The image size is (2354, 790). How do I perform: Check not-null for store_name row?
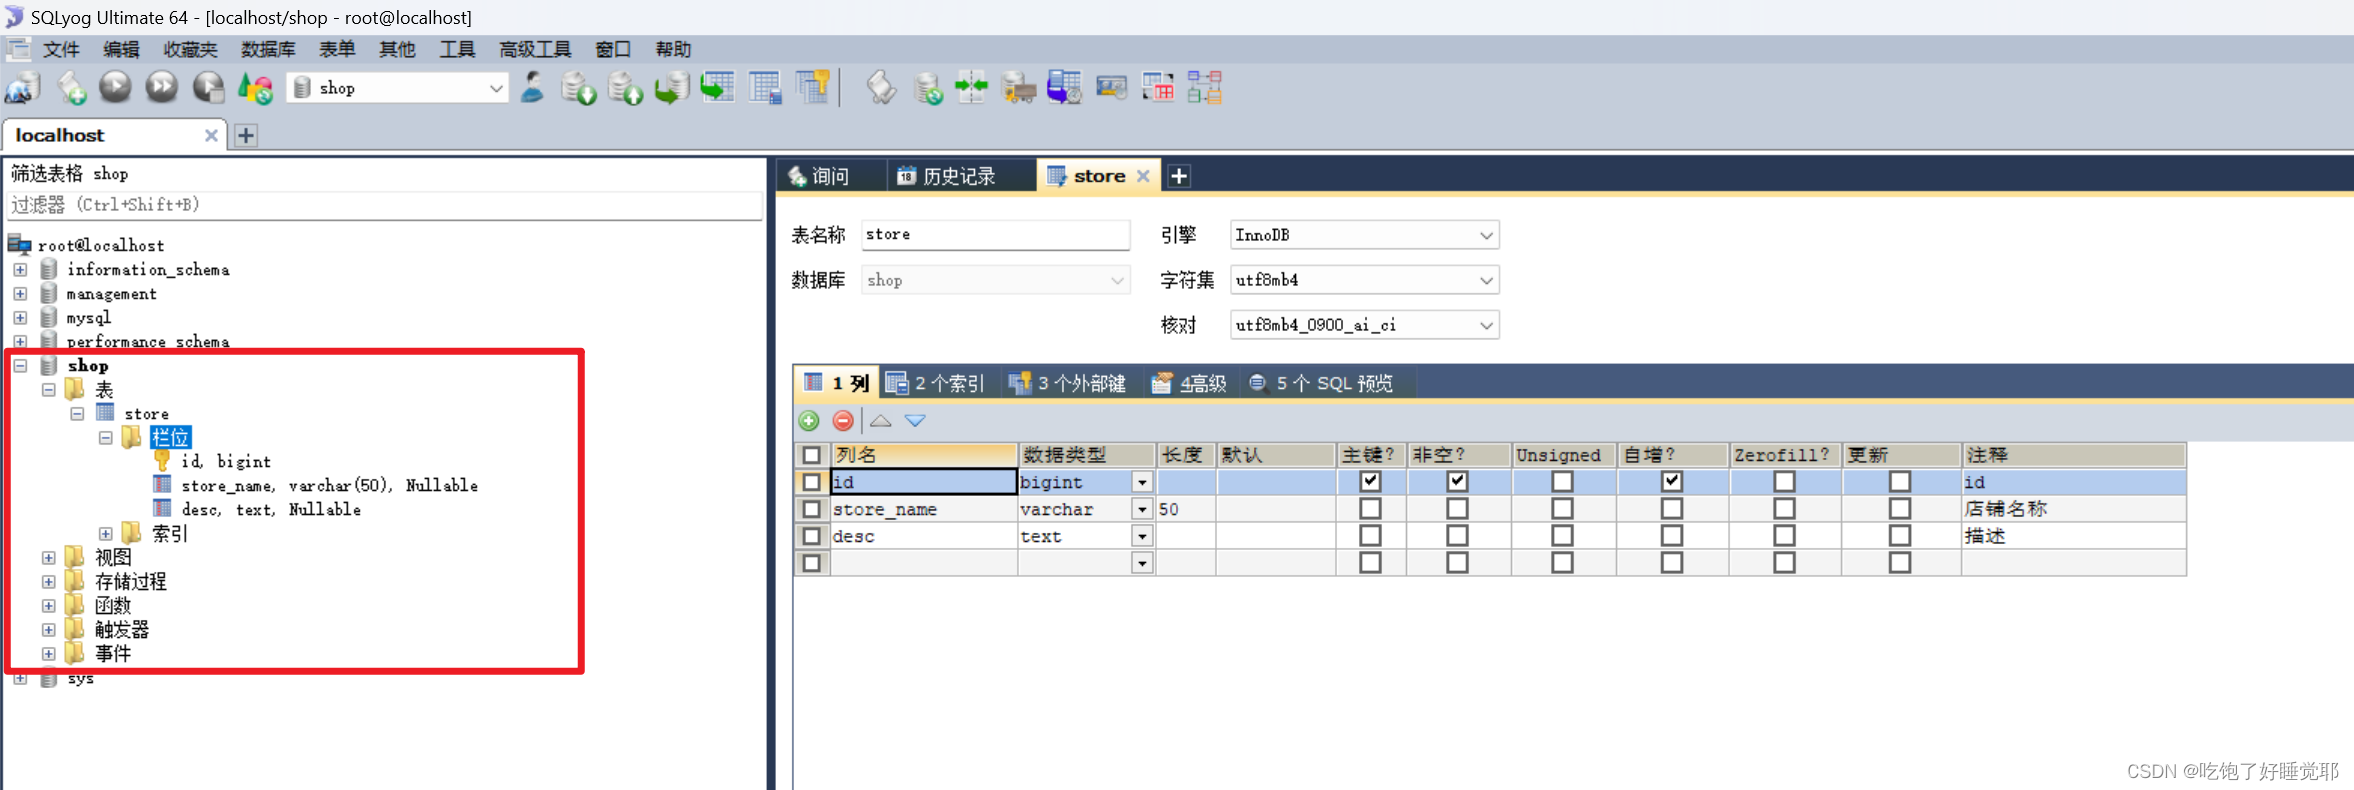(x=1457, y=508)
